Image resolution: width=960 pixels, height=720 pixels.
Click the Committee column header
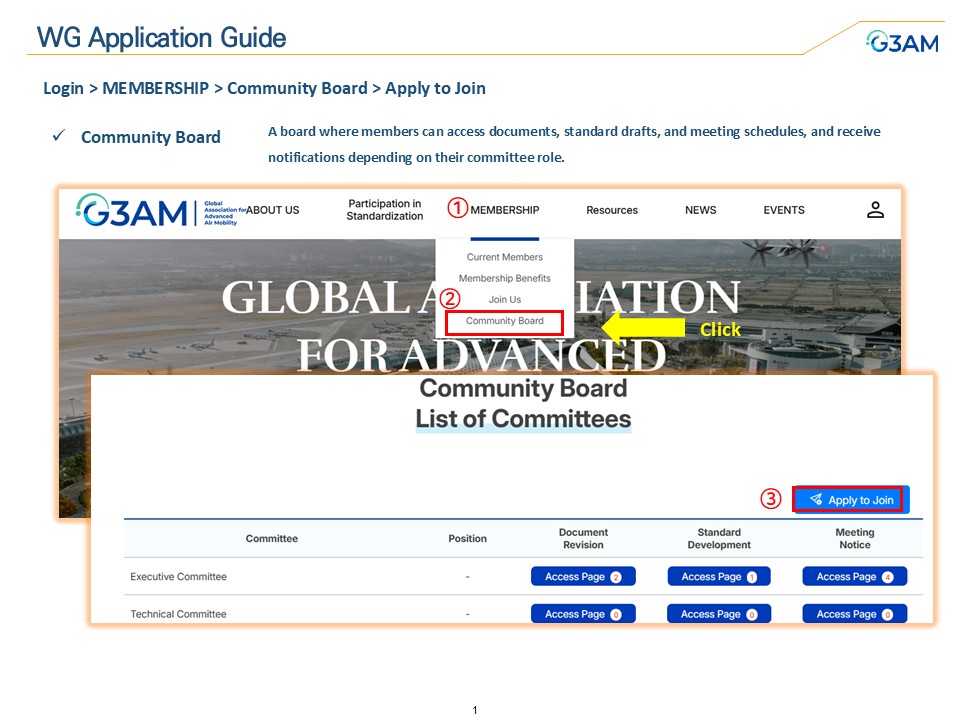tap(272, 539)
